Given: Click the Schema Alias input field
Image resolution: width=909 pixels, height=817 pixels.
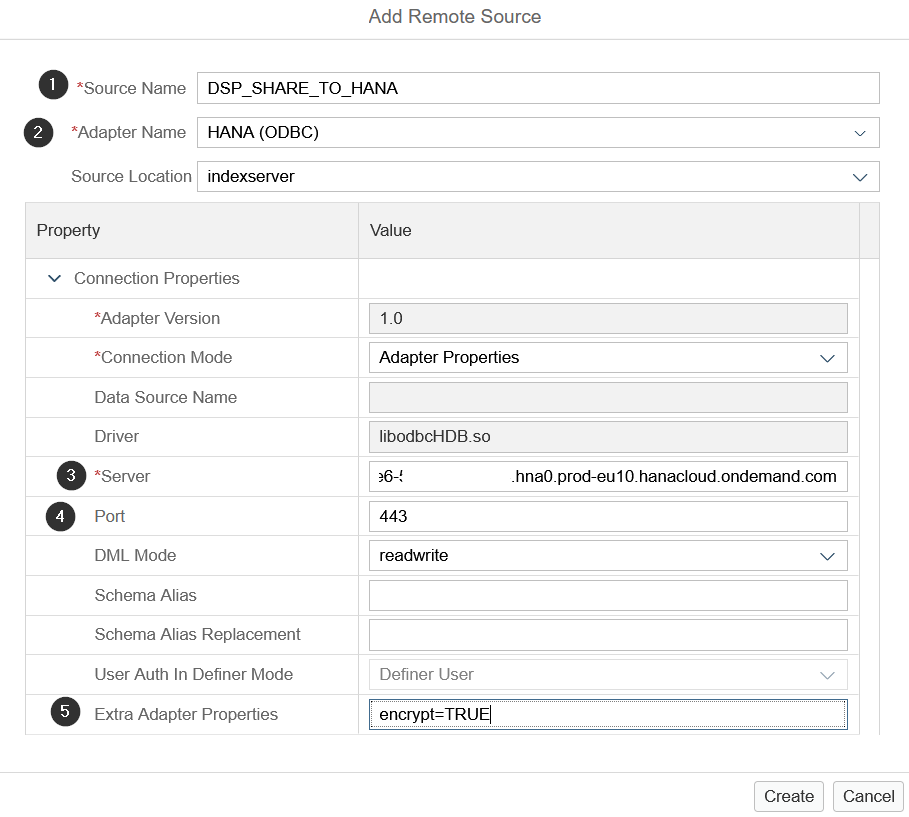Looking at the screenshot, I should [x=608, y=595].
